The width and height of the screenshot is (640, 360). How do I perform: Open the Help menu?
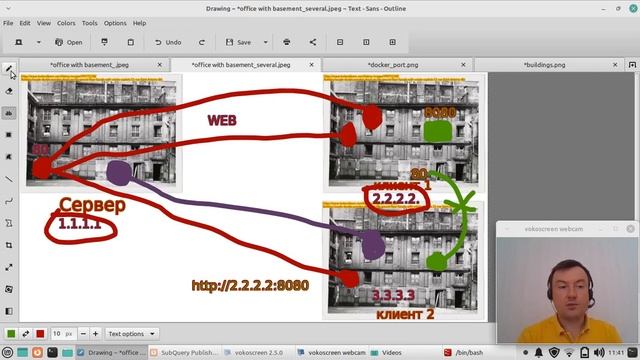(139, 23)
